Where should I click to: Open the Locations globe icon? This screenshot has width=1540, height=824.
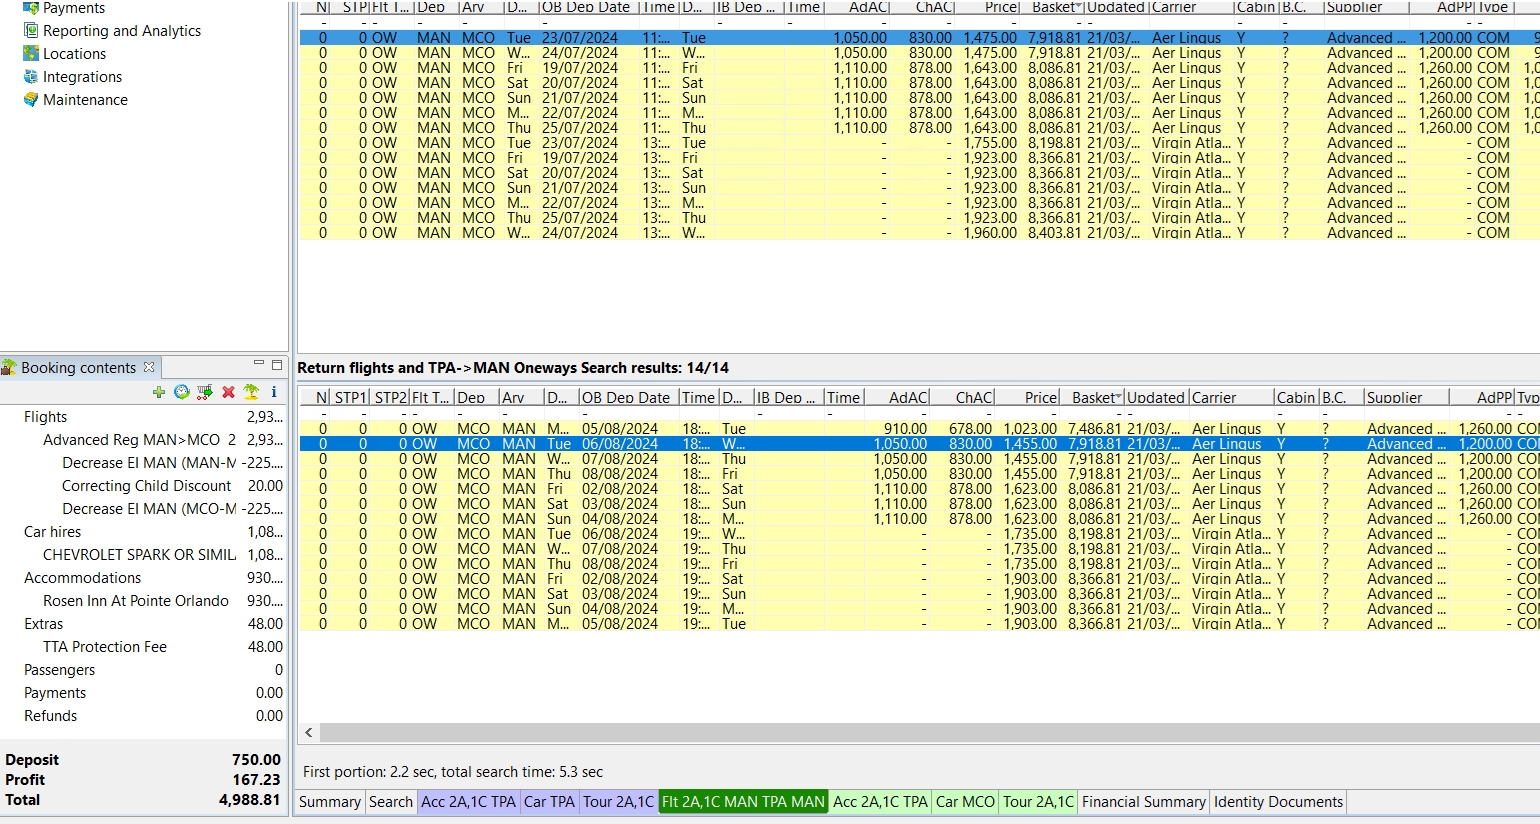(x=31, y=53)
